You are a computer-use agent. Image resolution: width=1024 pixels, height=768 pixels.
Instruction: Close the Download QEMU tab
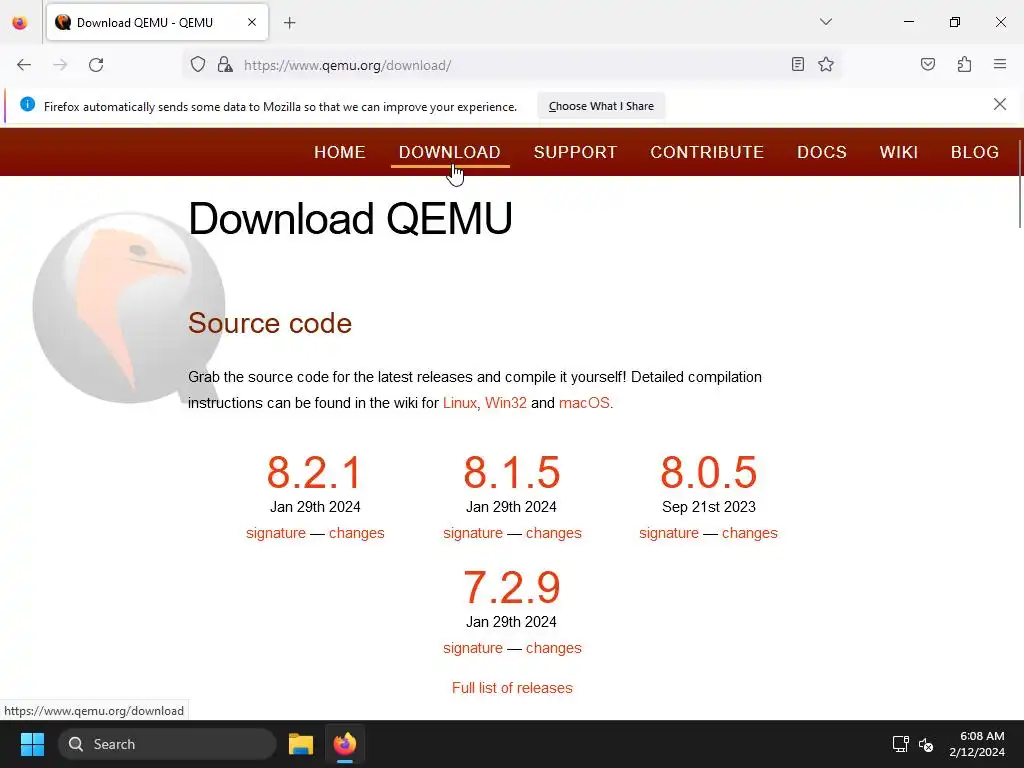[252, 22]
